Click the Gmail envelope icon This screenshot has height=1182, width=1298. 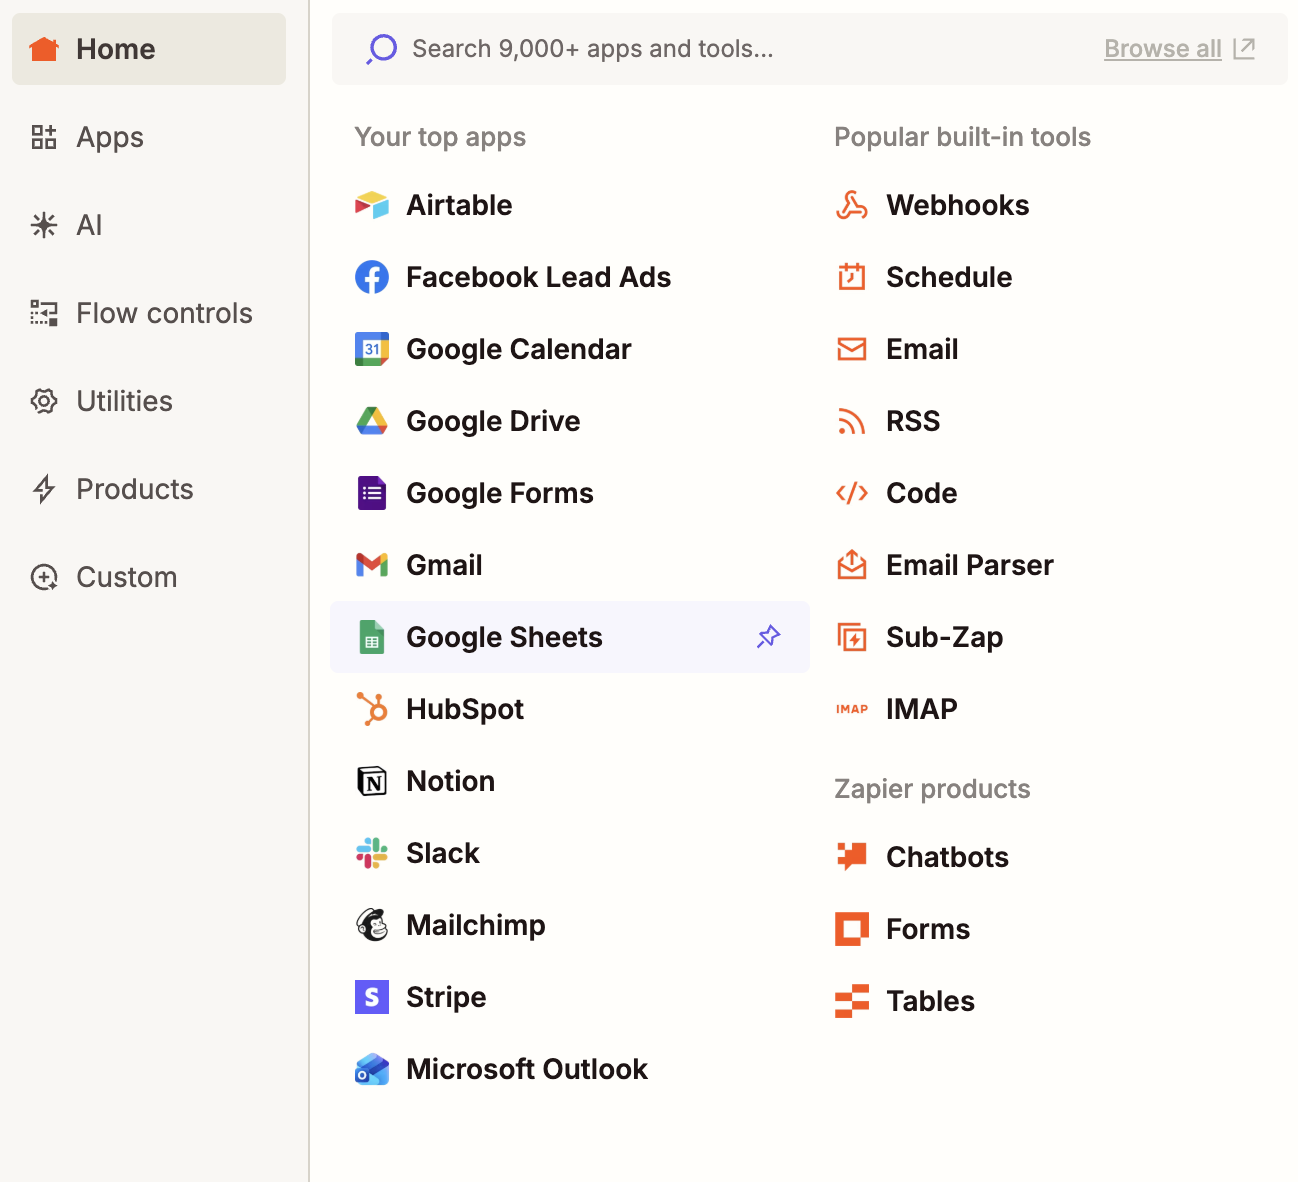tap(372, 565)
